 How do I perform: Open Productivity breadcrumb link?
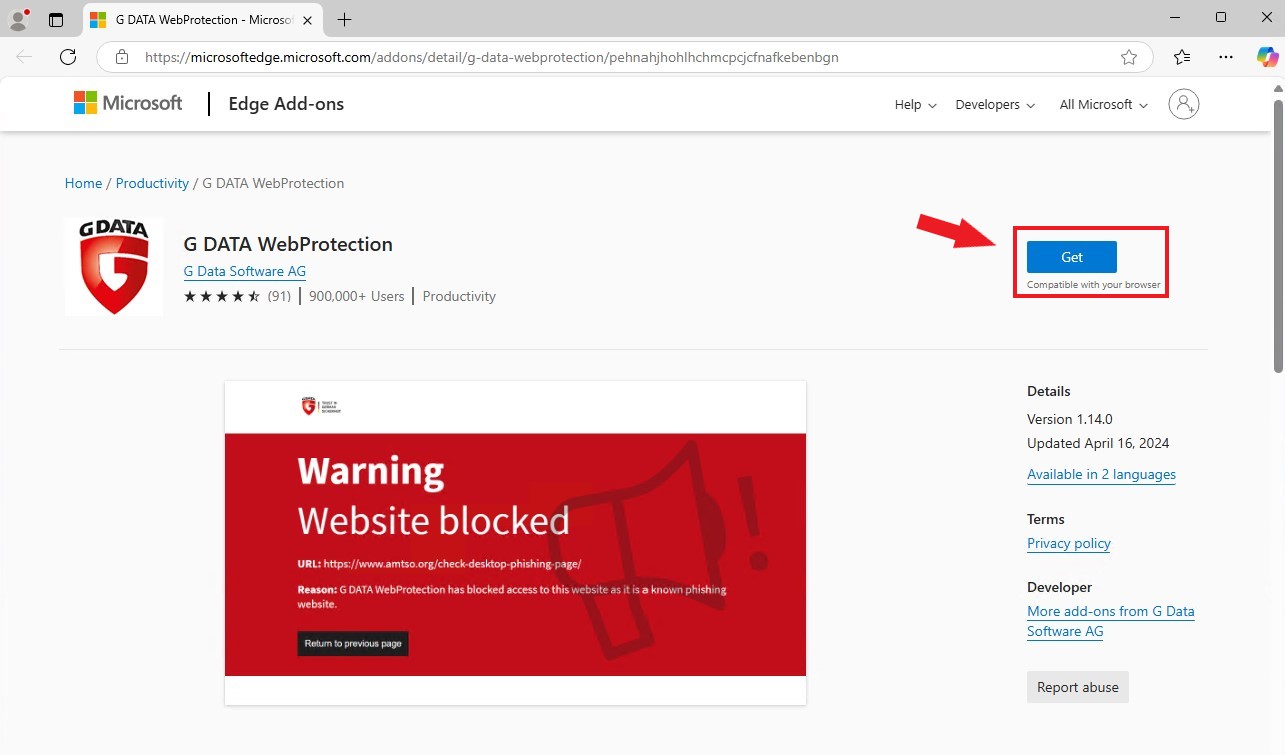tap(152, 183)
